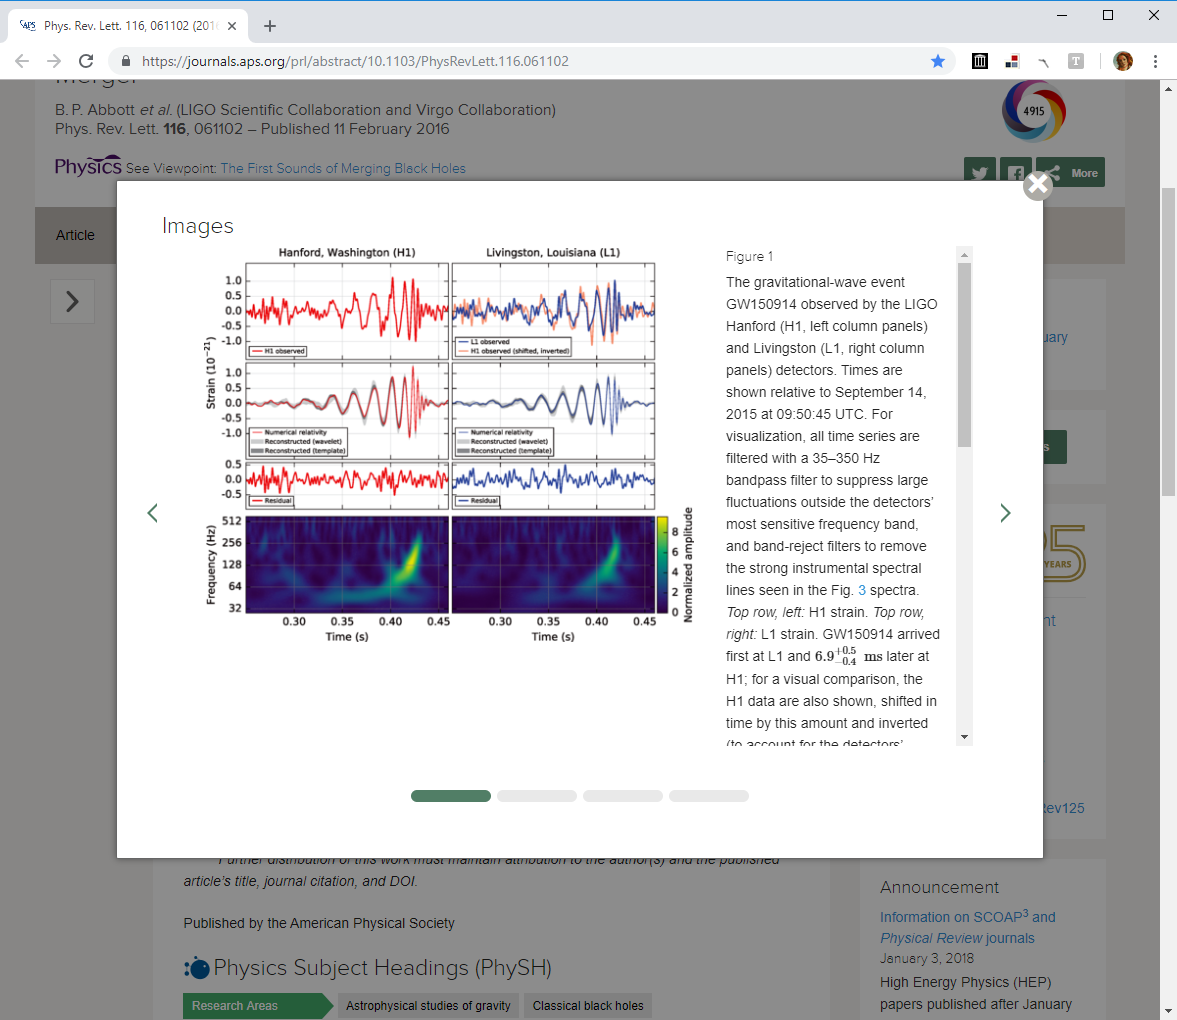Go to the previous figure arrow

[x=153, y=513]
